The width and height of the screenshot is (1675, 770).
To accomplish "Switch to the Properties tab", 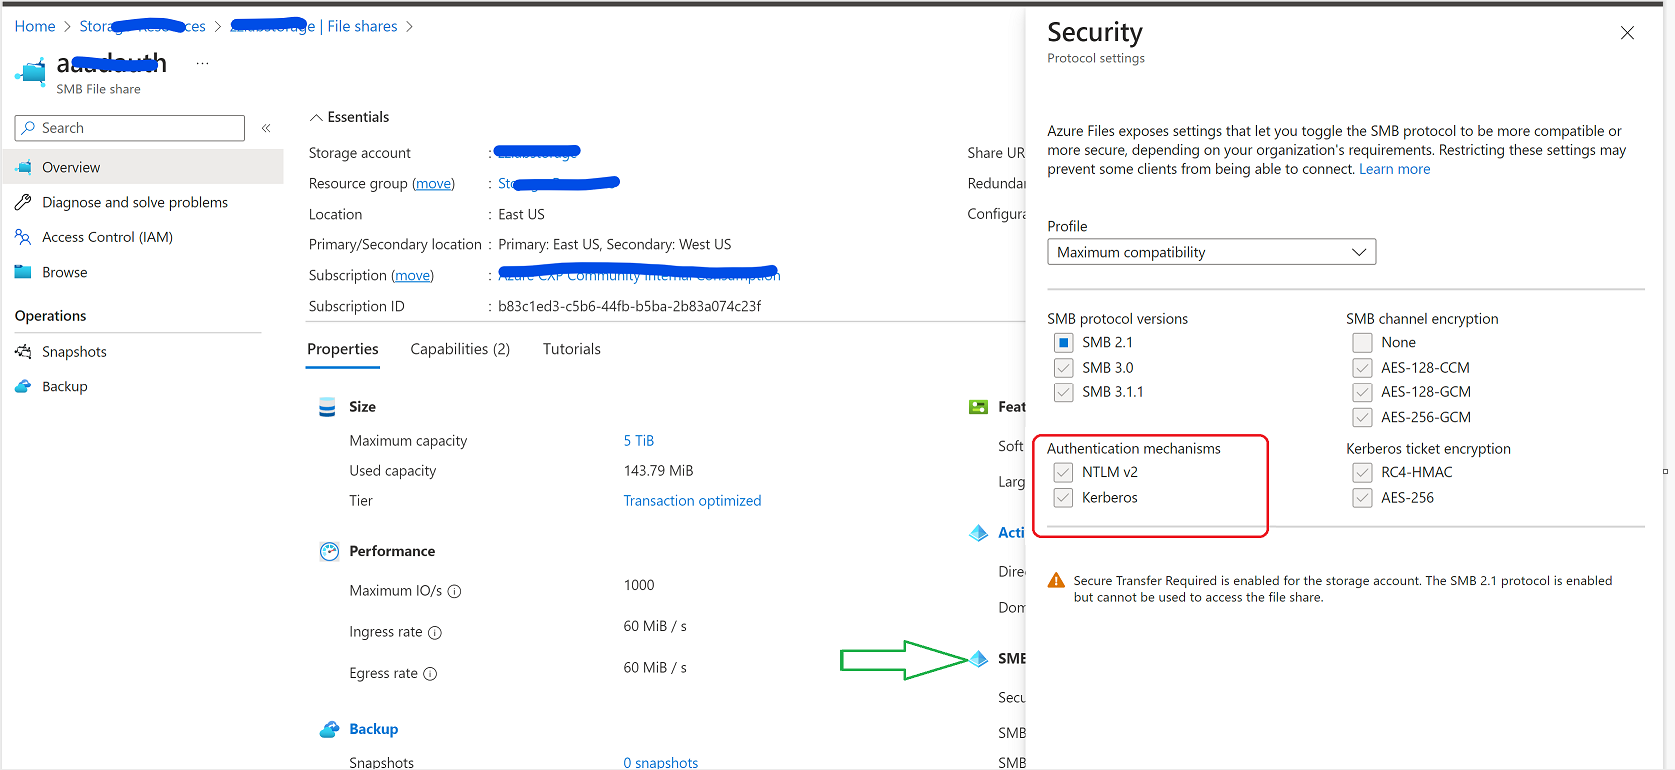I will click(343, 349).
